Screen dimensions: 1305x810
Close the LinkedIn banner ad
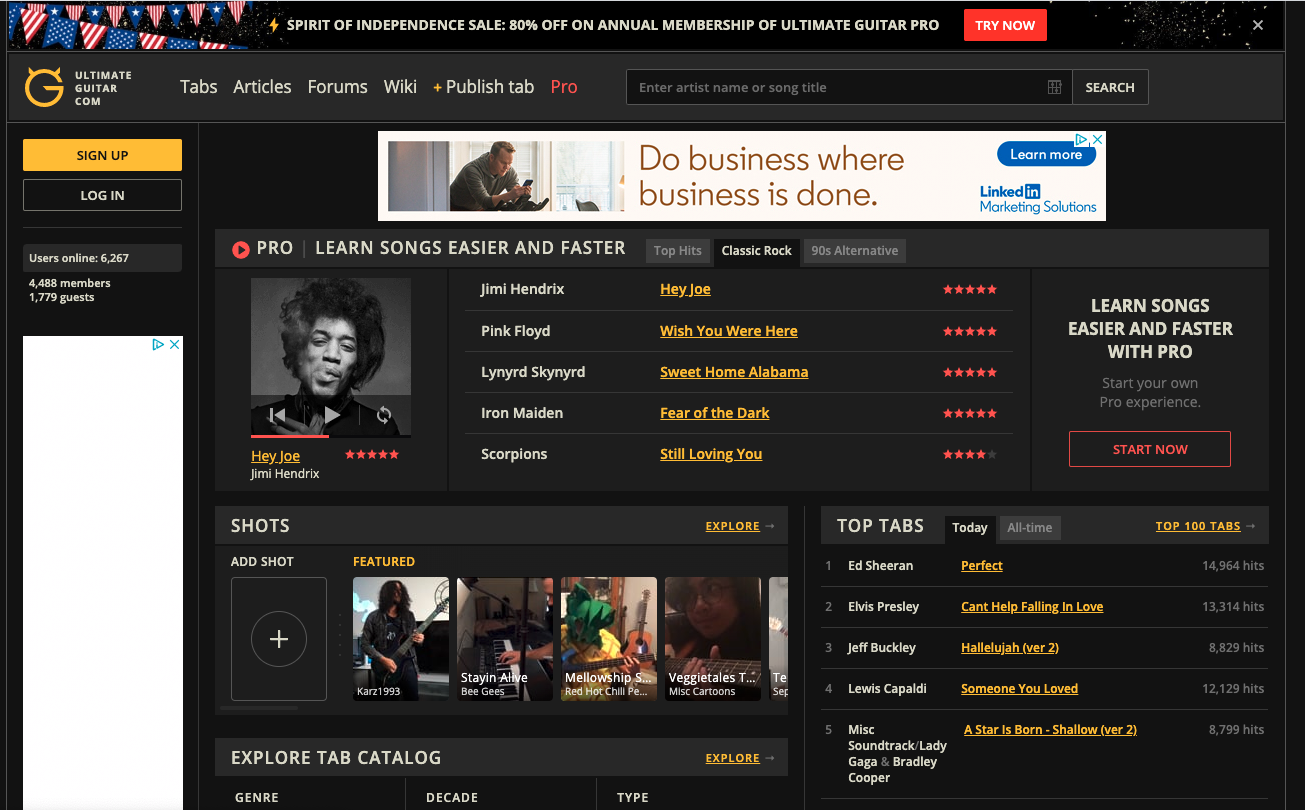pyautogui.click(x=1097, y=140)
